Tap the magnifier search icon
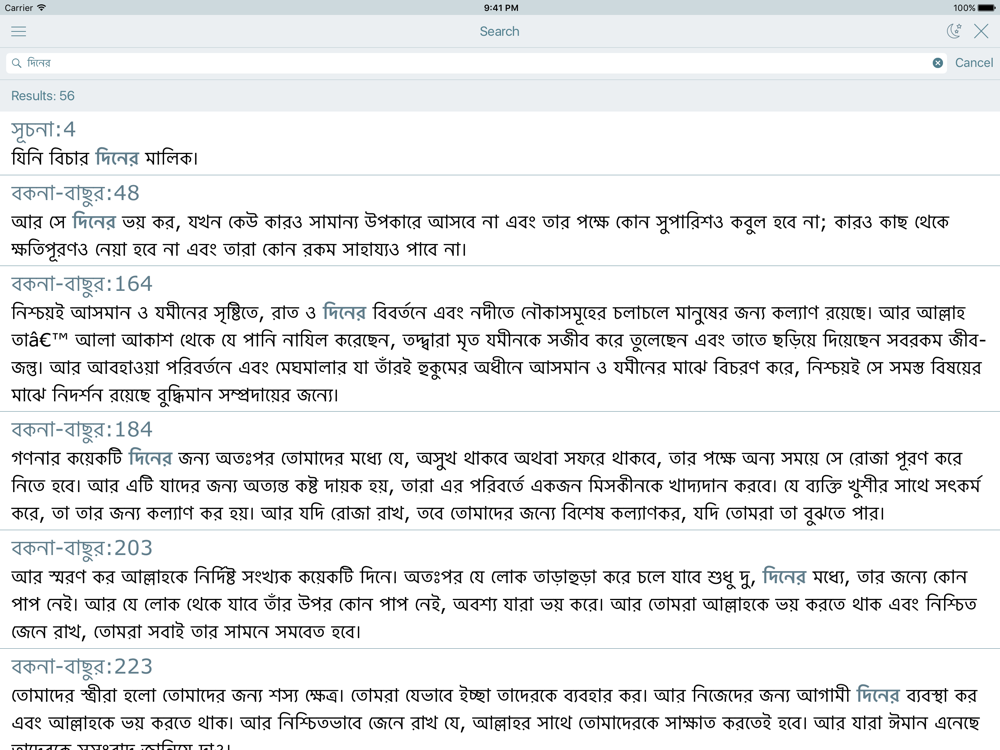 (17, 62)
